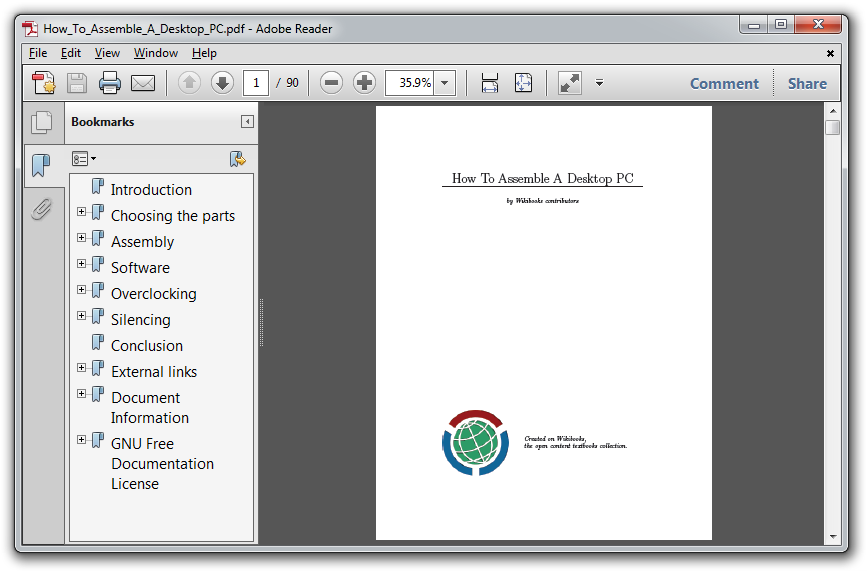
Task: Expand the Overclocking bookmark
Action: point(81,290)
